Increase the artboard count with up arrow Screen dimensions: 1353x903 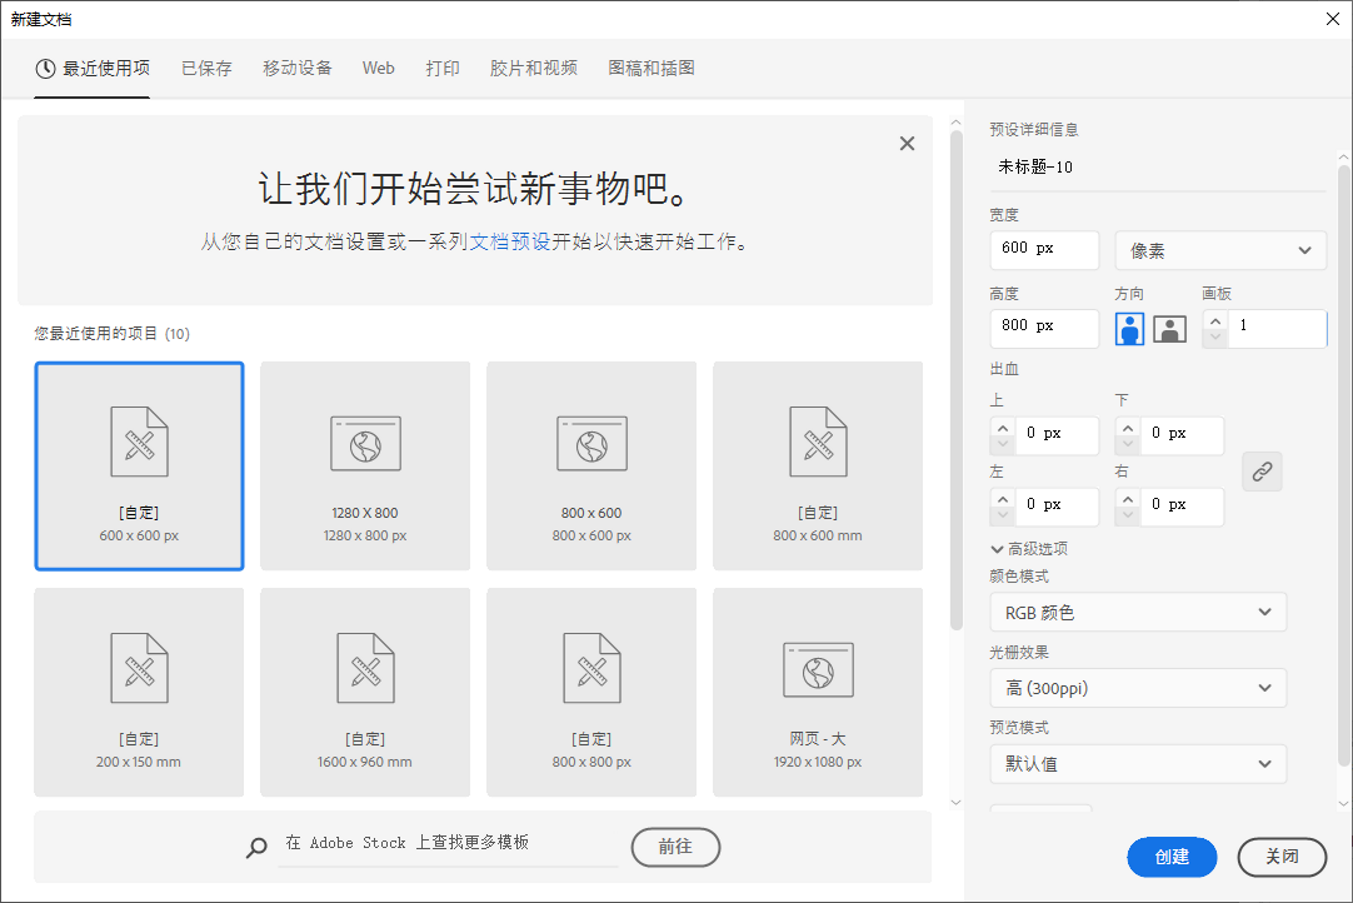(x=1215, y=321)
